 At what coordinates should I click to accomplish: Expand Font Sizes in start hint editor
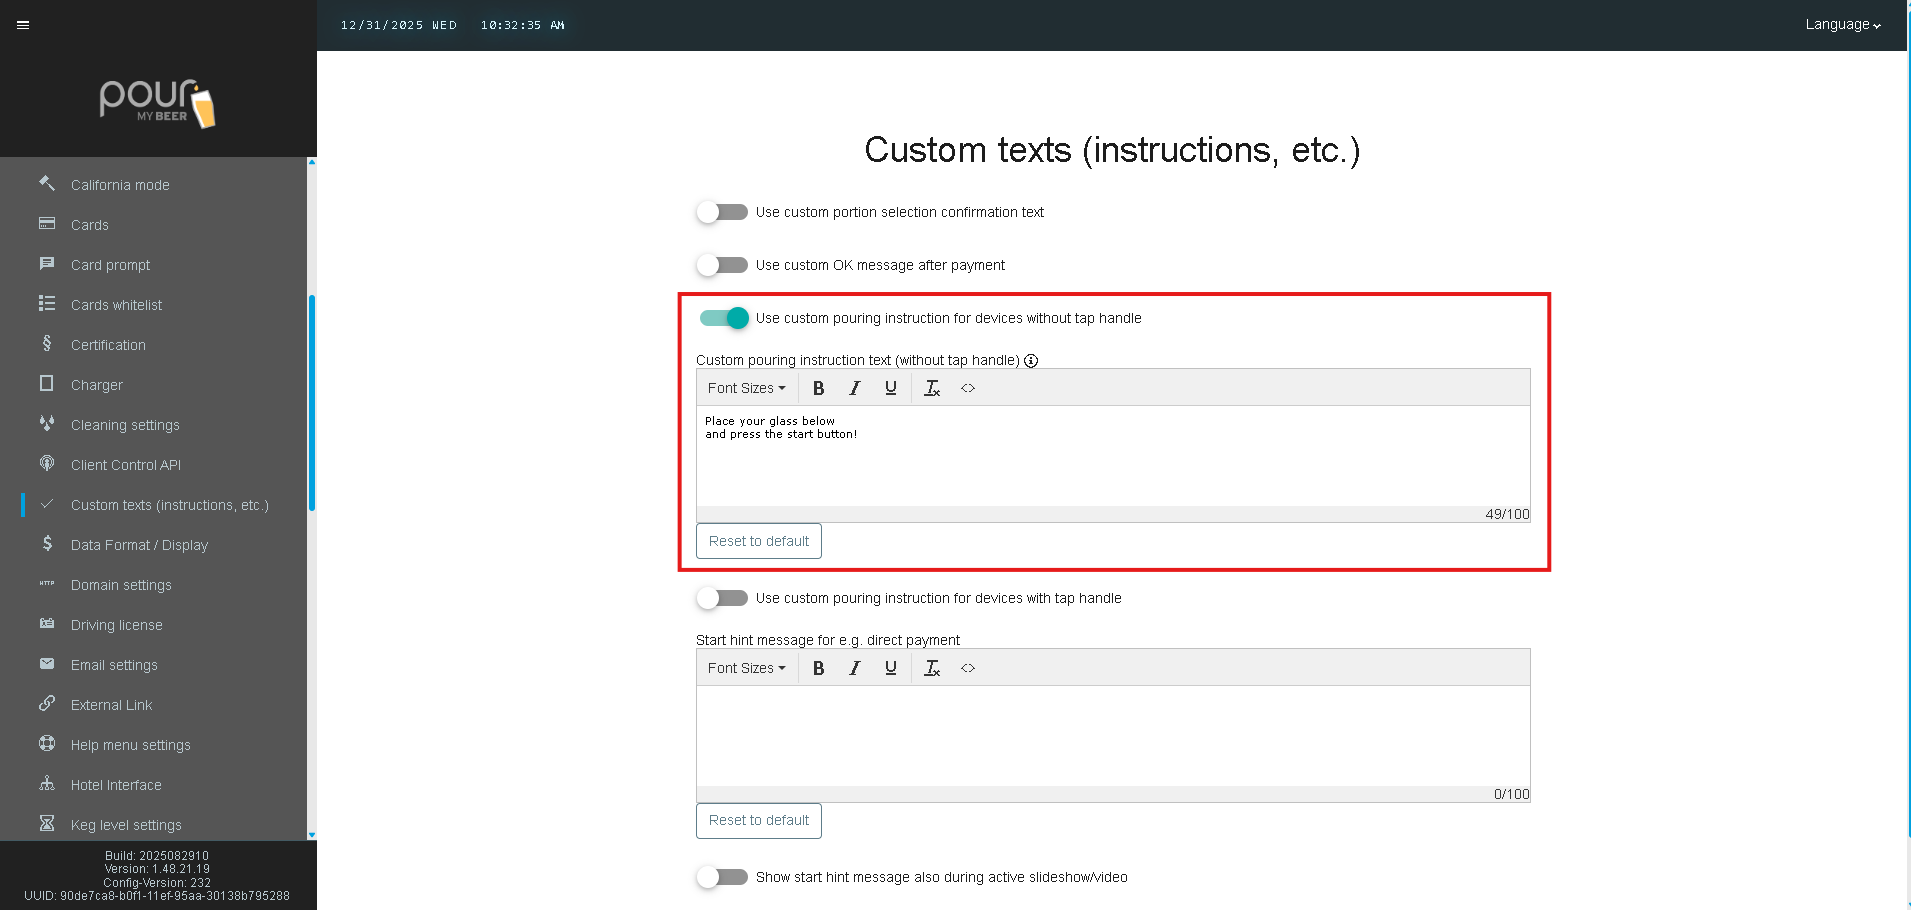tap(746, 668)
